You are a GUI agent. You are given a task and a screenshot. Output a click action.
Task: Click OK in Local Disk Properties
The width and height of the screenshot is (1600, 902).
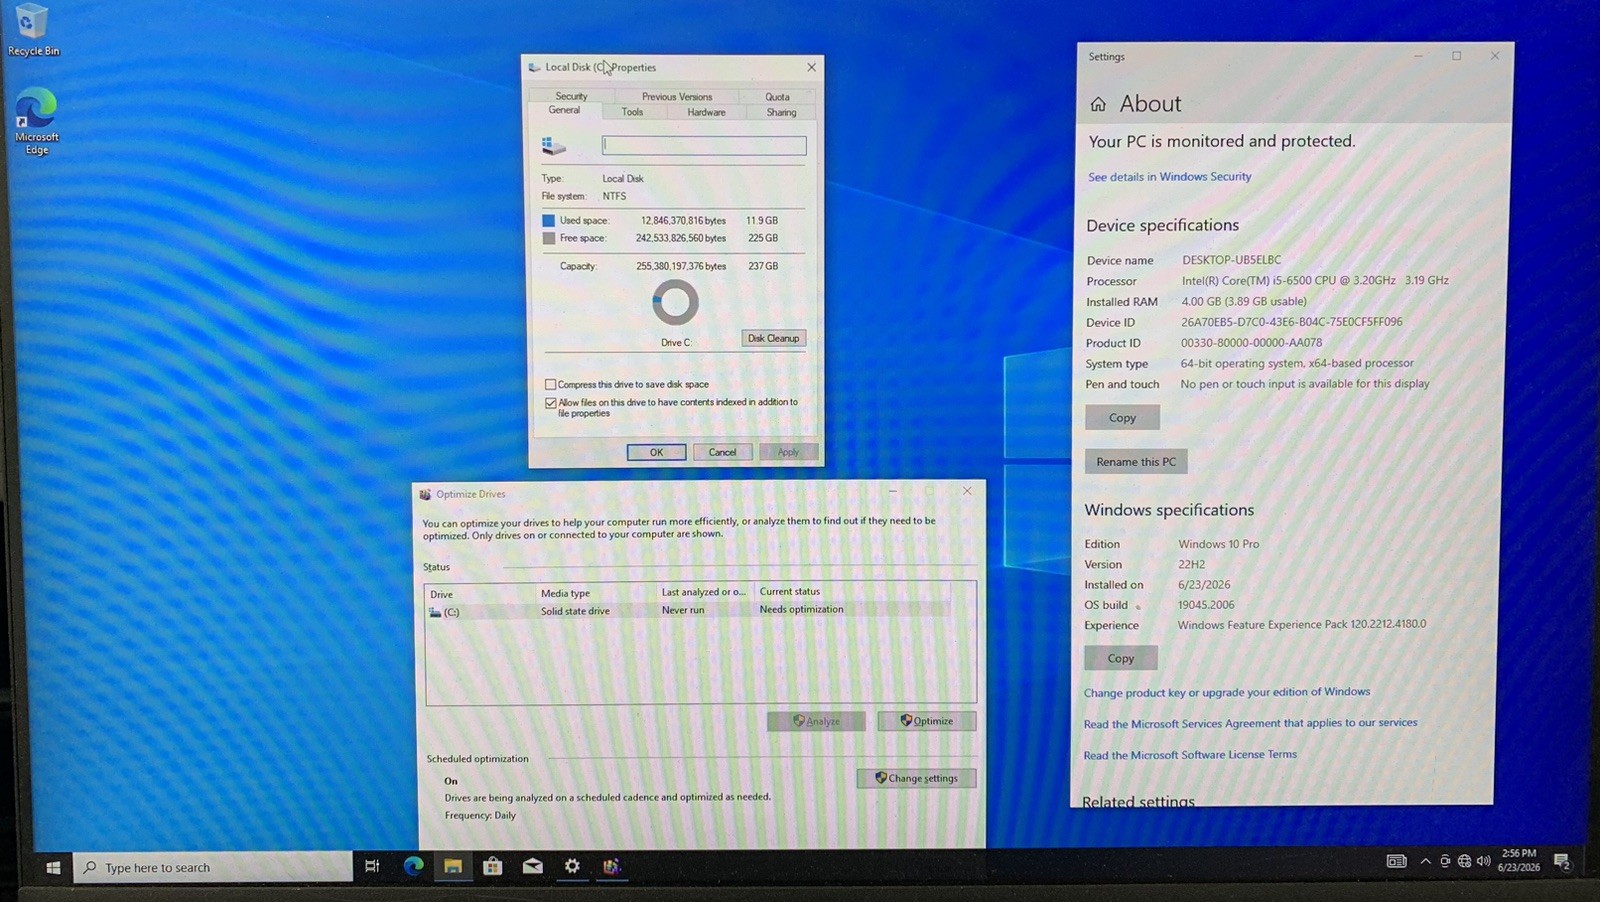point(656,452)
